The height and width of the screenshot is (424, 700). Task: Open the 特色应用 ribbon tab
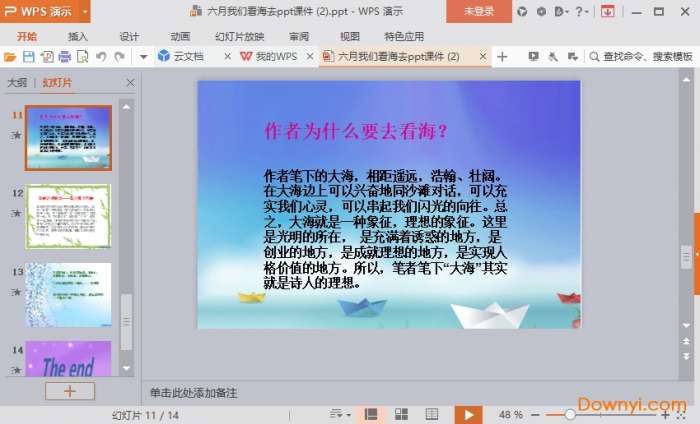[x=404, y=37]
